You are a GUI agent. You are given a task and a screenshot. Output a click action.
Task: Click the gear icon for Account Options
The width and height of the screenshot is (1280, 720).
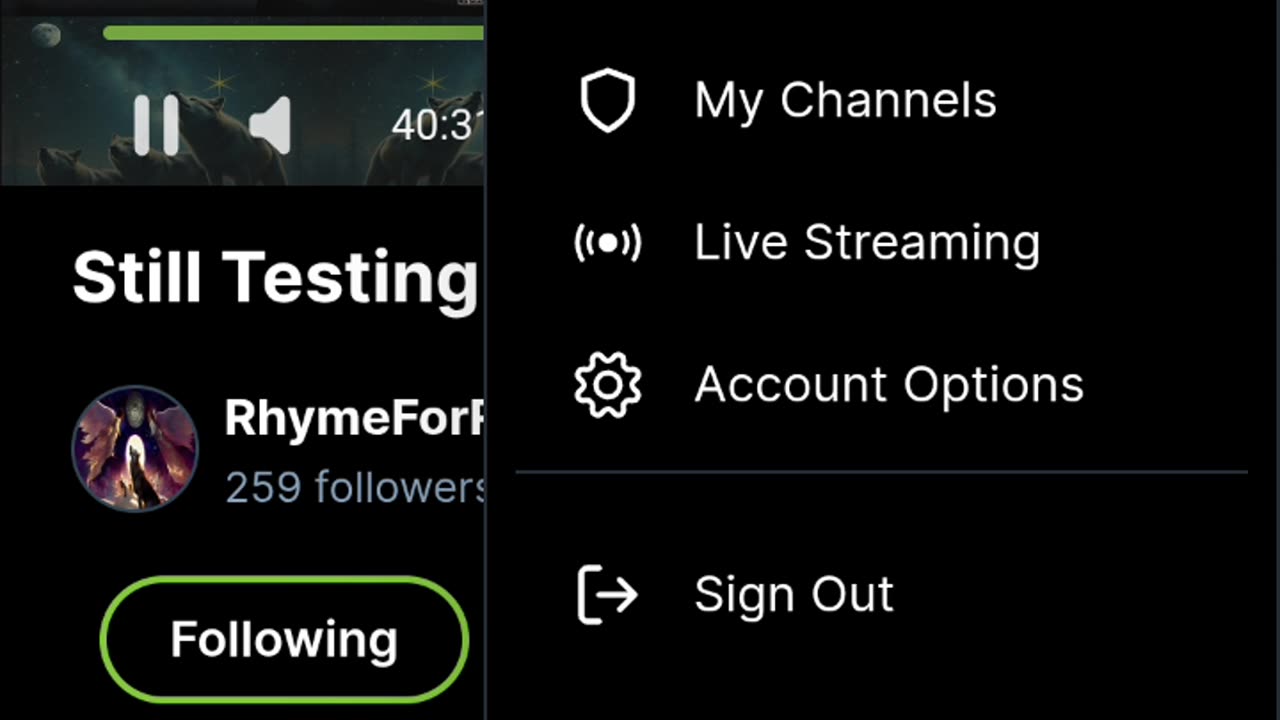[607, 385]
